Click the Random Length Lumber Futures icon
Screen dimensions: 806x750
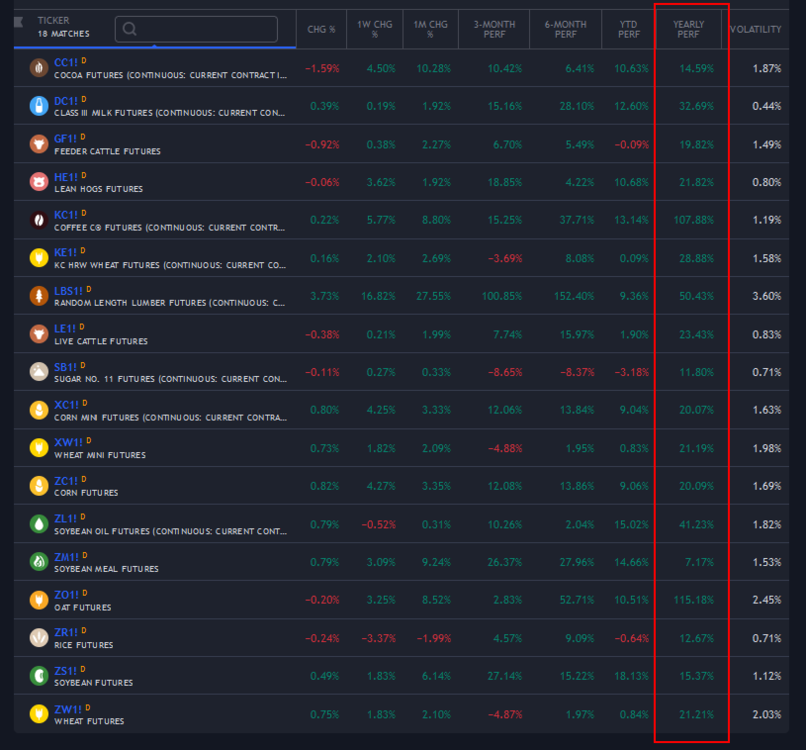pos(38,296)
